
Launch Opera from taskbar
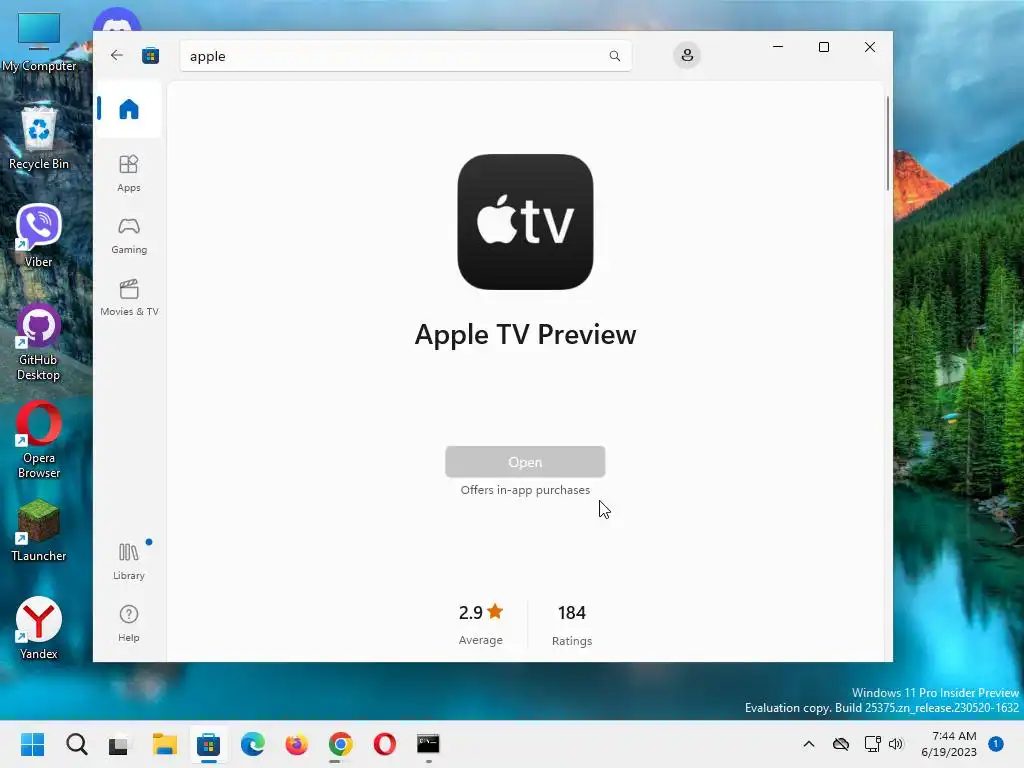click(x=385, y=744)
